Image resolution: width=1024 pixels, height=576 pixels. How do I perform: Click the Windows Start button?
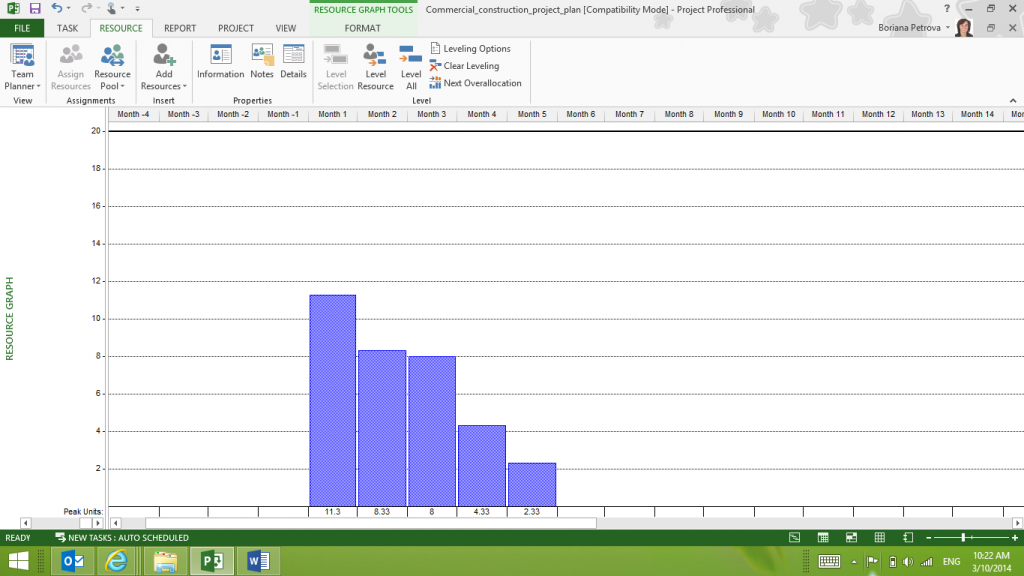click(x=18, y=561)
